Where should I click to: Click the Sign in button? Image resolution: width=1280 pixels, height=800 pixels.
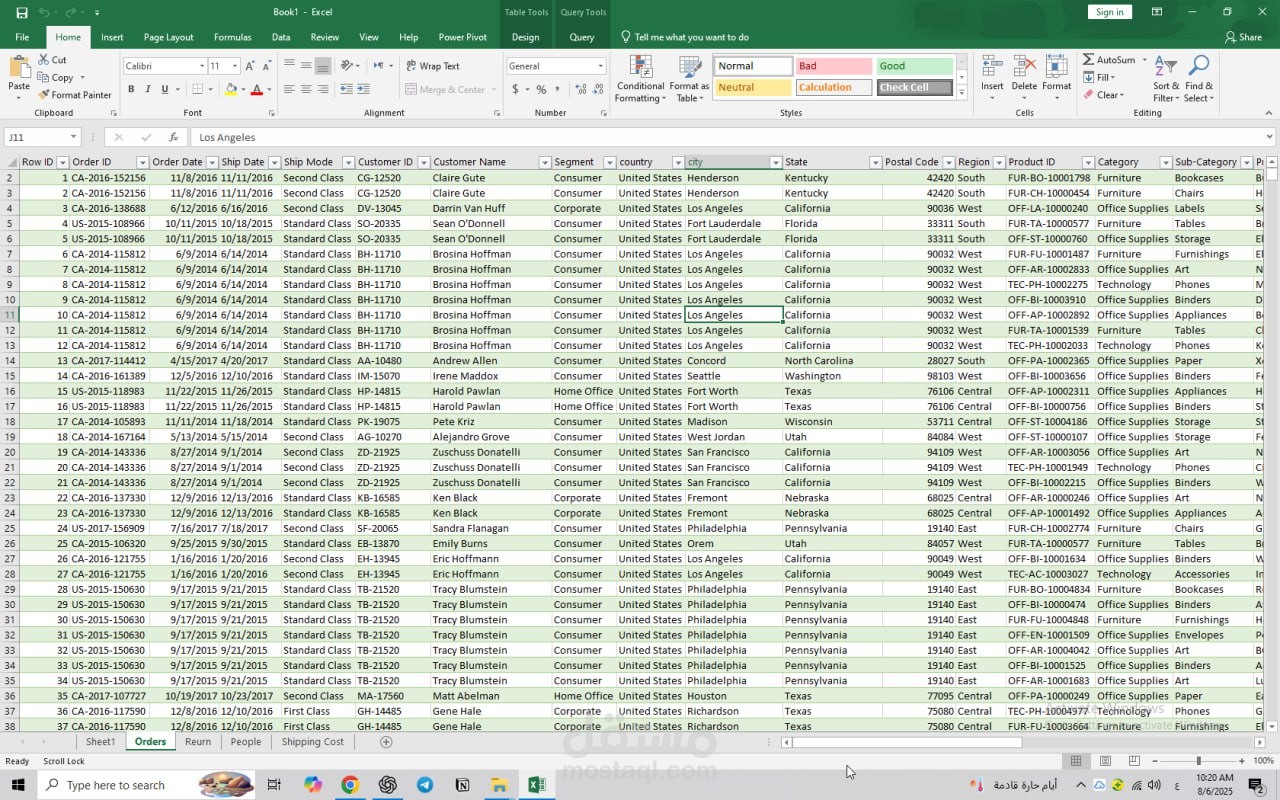1110,12
